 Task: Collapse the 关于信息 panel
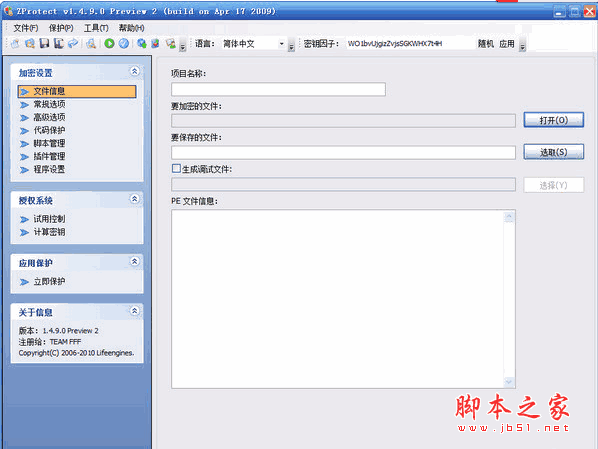click(135, 311)
